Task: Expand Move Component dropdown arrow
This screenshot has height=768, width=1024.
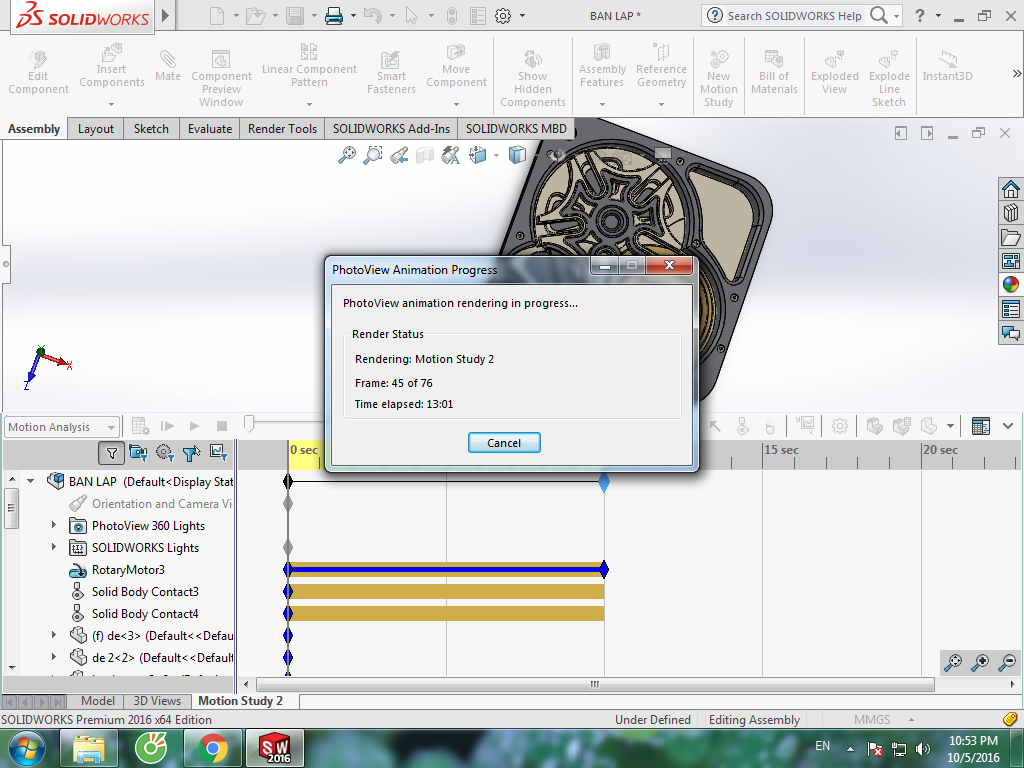Action: tap(456, 104)
